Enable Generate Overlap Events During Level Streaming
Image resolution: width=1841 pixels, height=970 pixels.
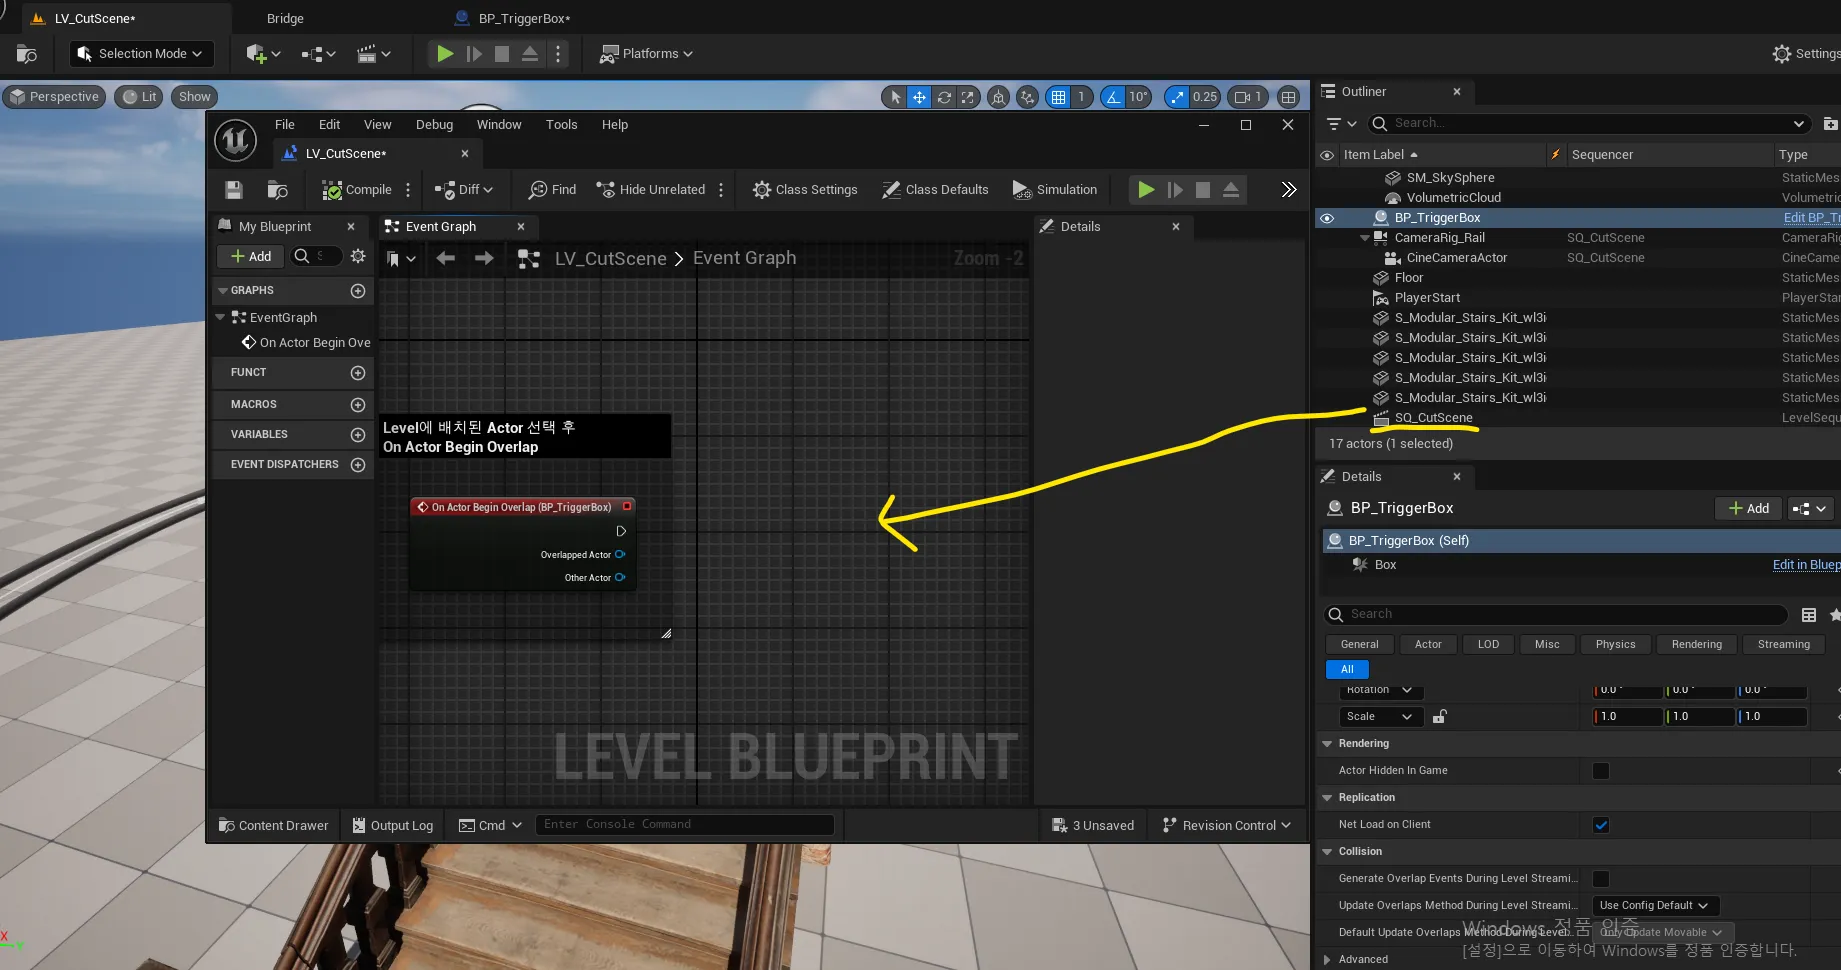point(1601,879)
